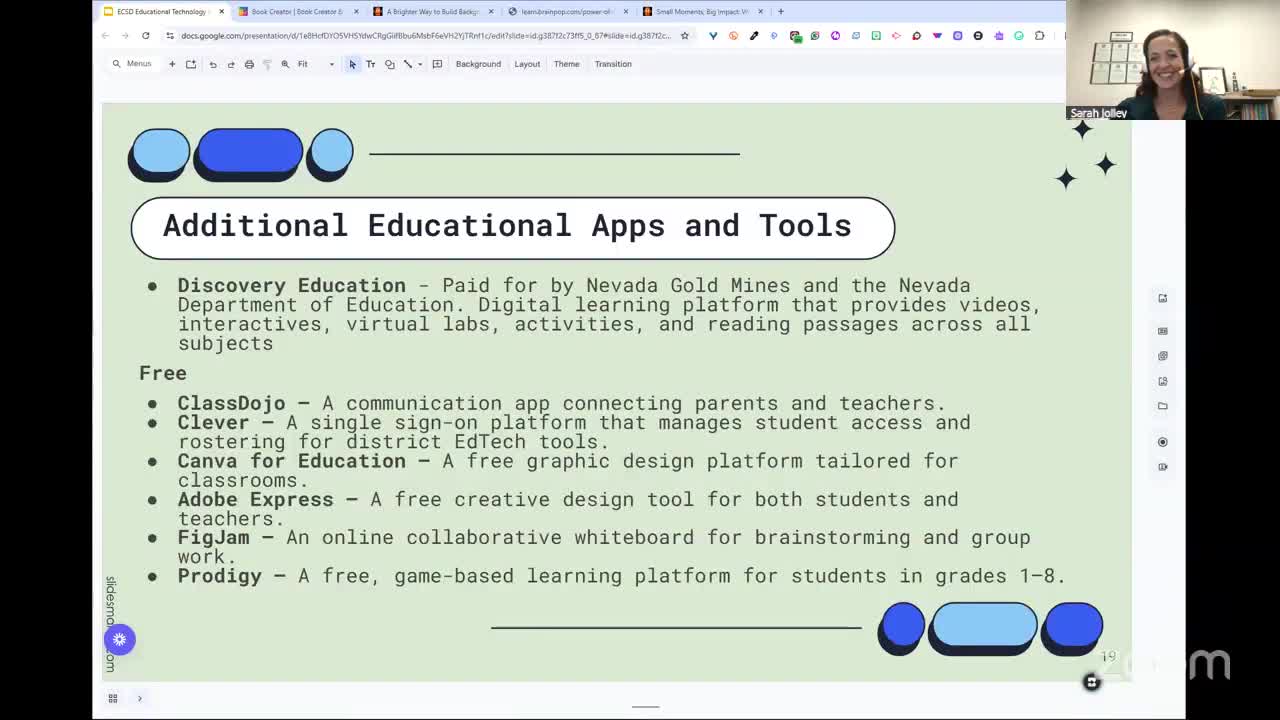The image size is (1280, 720).
Task: Open the folder icon in the right side panel
Action: click(1162, 406)
